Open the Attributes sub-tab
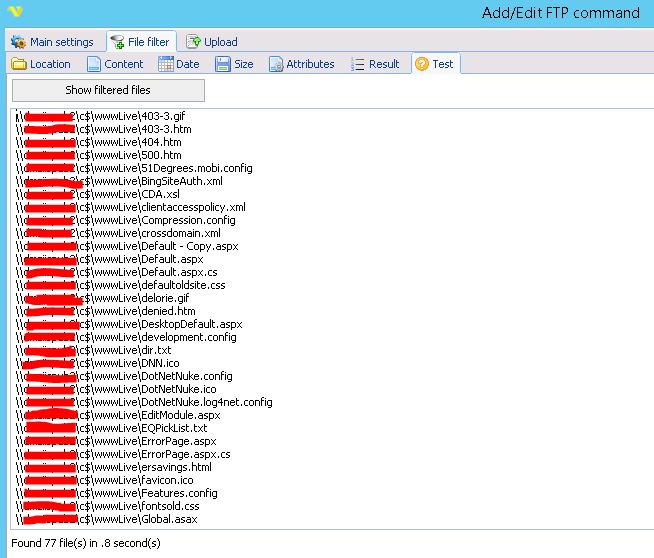654x558 pixels. click(301, 64)
